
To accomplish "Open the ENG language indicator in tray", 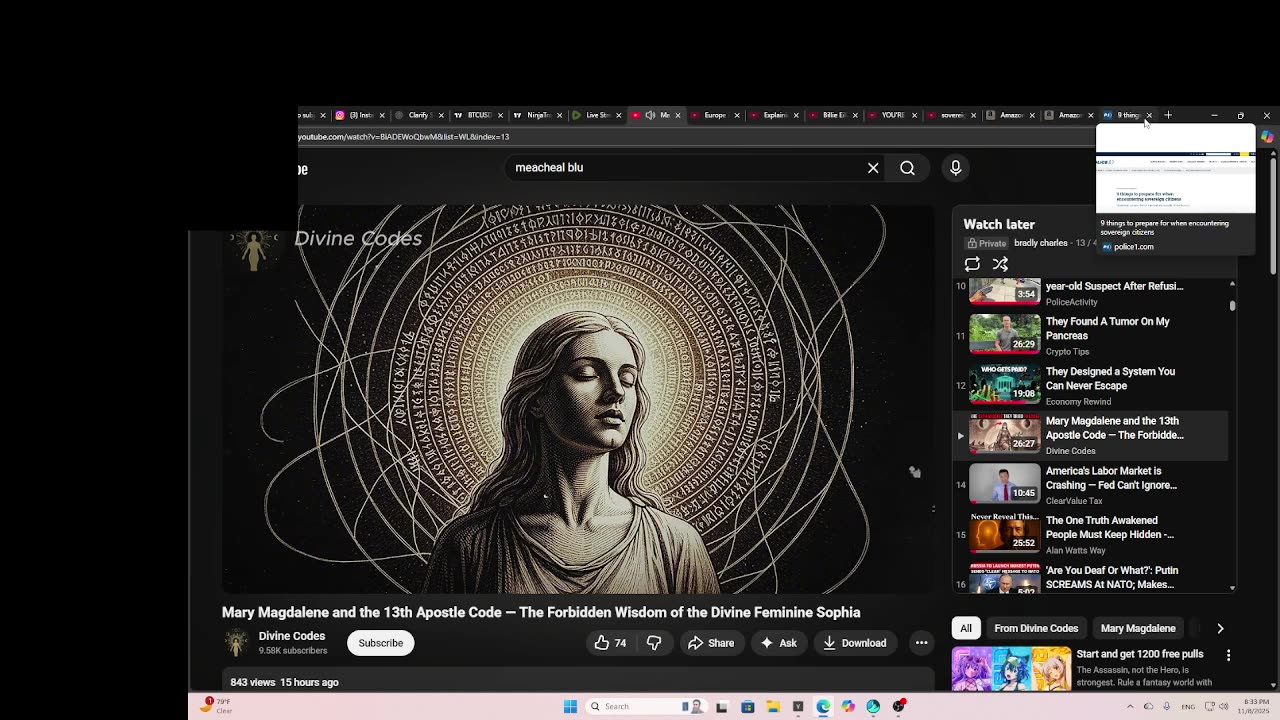I will click(1190, 706).
